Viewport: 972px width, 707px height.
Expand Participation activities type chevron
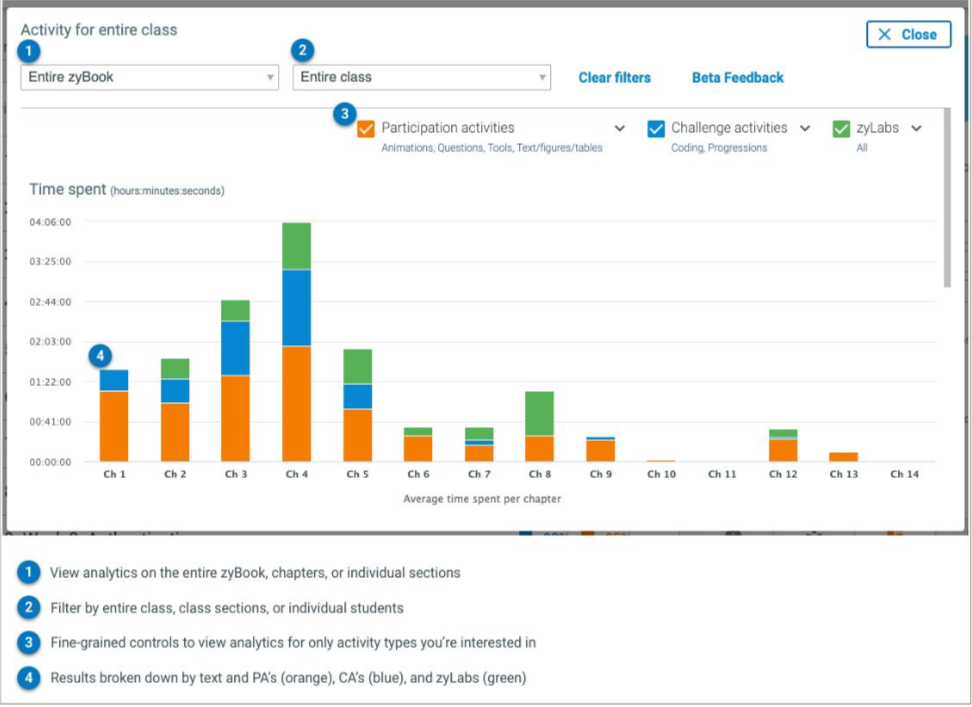(619, 128)
